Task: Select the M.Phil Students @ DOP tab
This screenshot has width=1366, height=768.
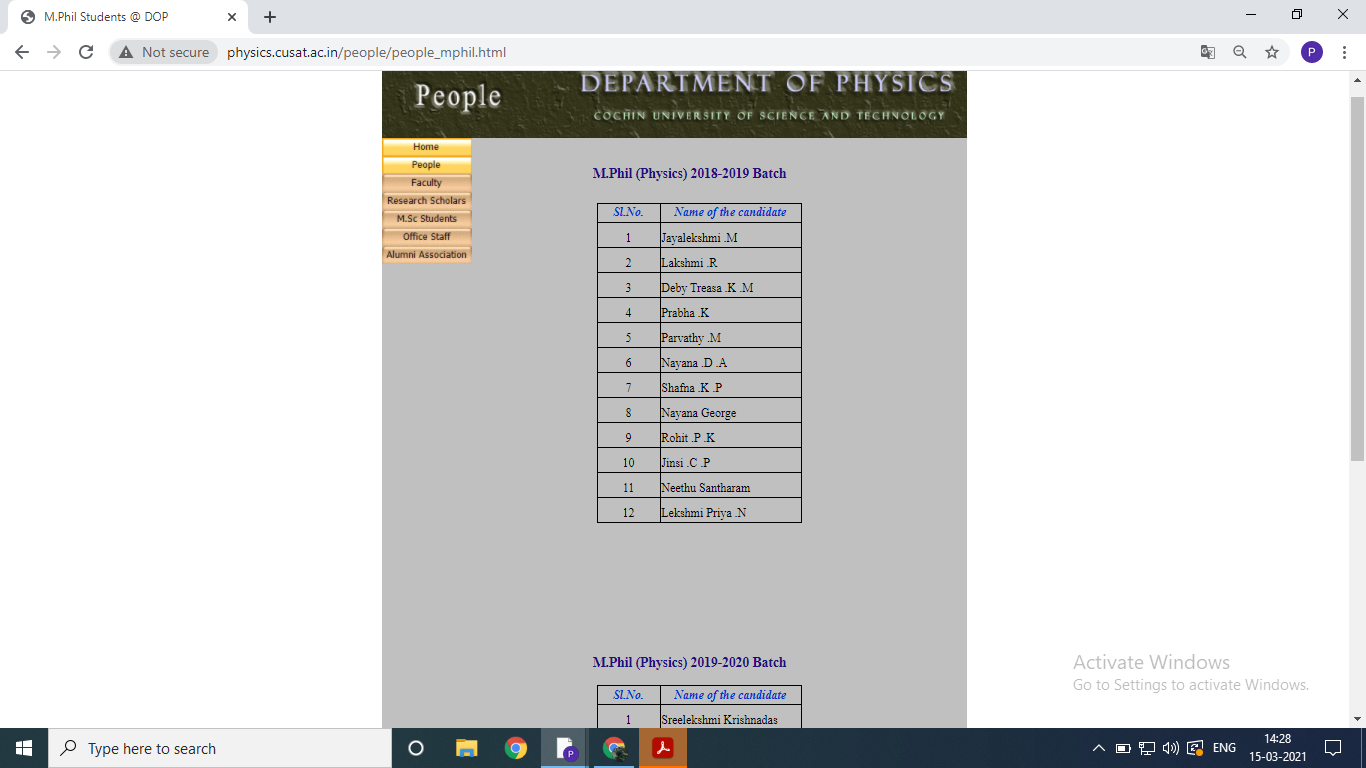Action: pyautogui.click(x=127, y=17)
